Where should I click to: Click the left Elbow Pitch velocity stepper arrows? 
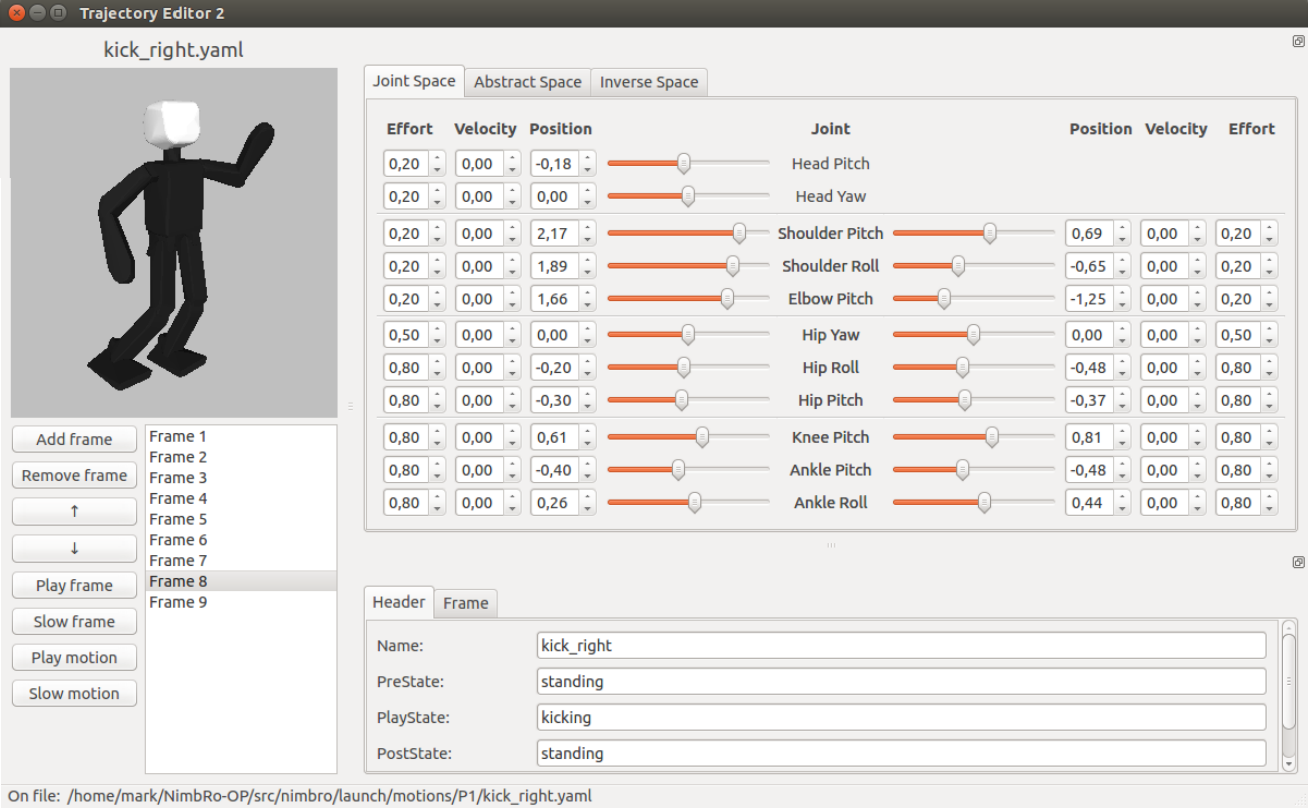512,298
